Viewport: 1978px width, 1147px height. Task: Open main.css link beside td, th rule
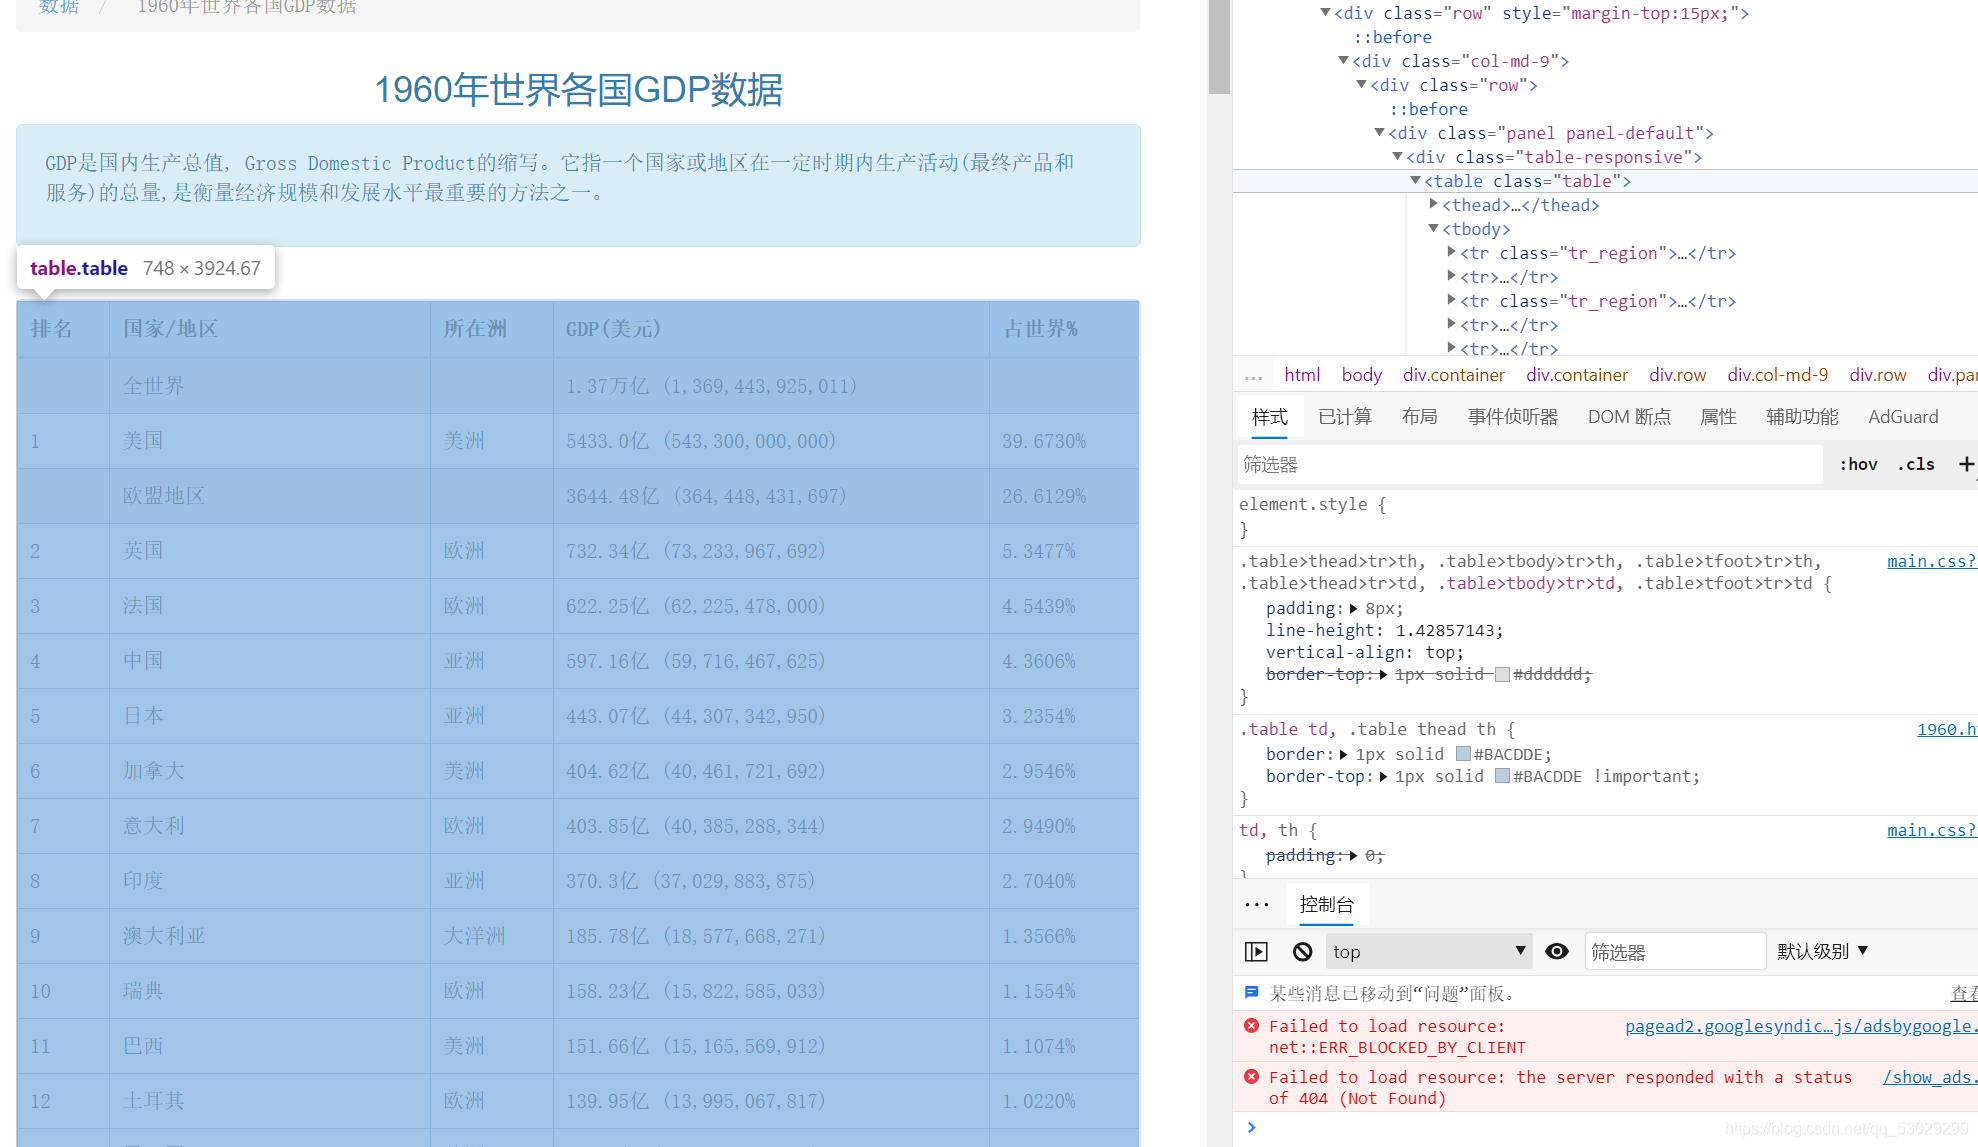(x=1931, y=830)
